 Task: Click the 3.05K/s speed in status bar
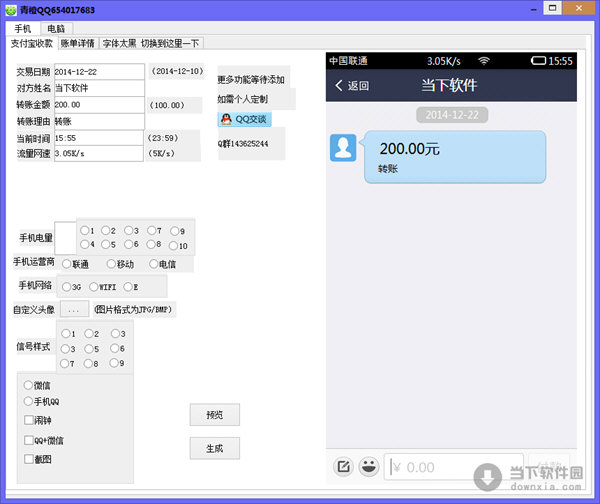point(444,61)
